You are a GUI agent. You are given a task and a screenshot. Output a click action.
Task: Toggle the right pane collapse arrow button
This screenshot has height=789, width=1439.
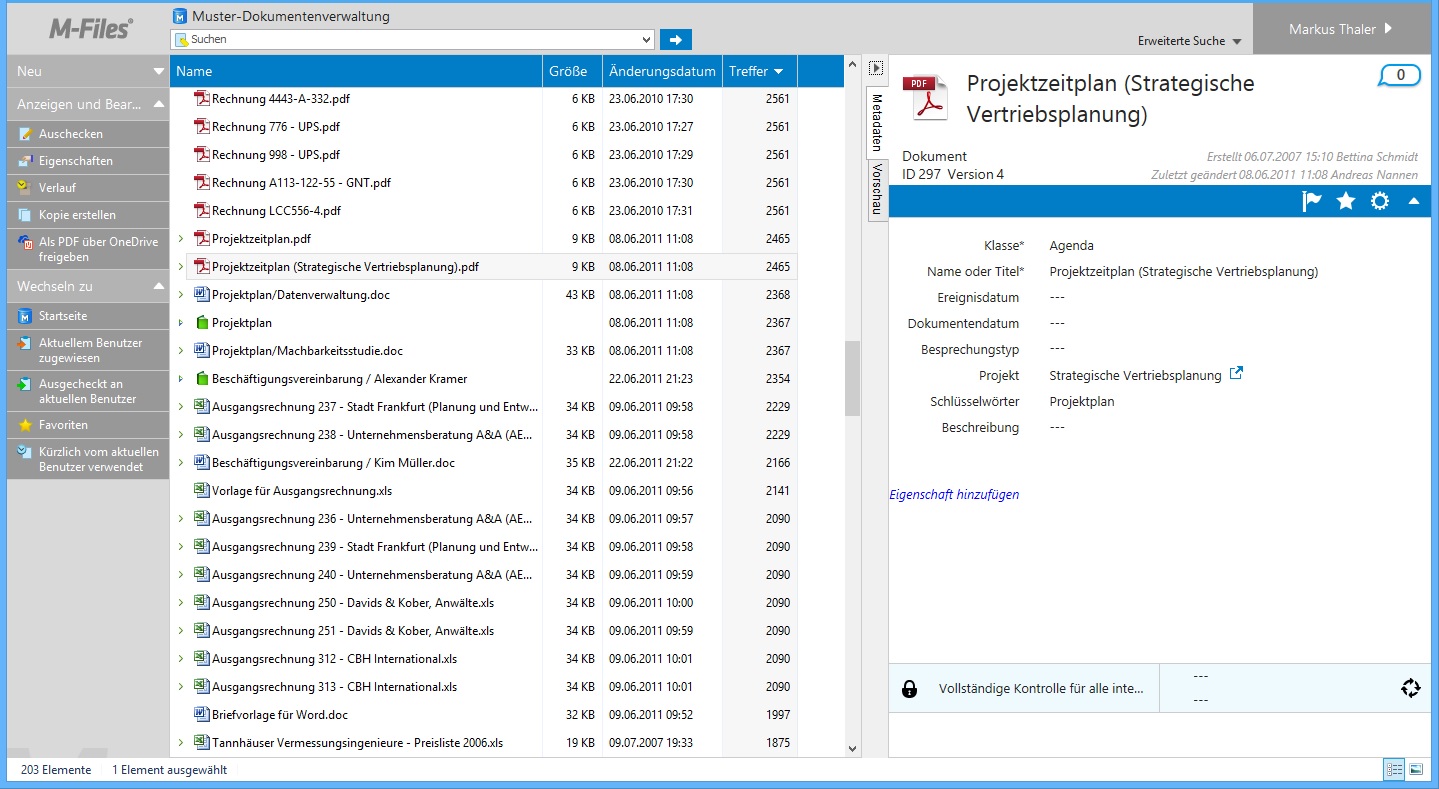(876, 68)
